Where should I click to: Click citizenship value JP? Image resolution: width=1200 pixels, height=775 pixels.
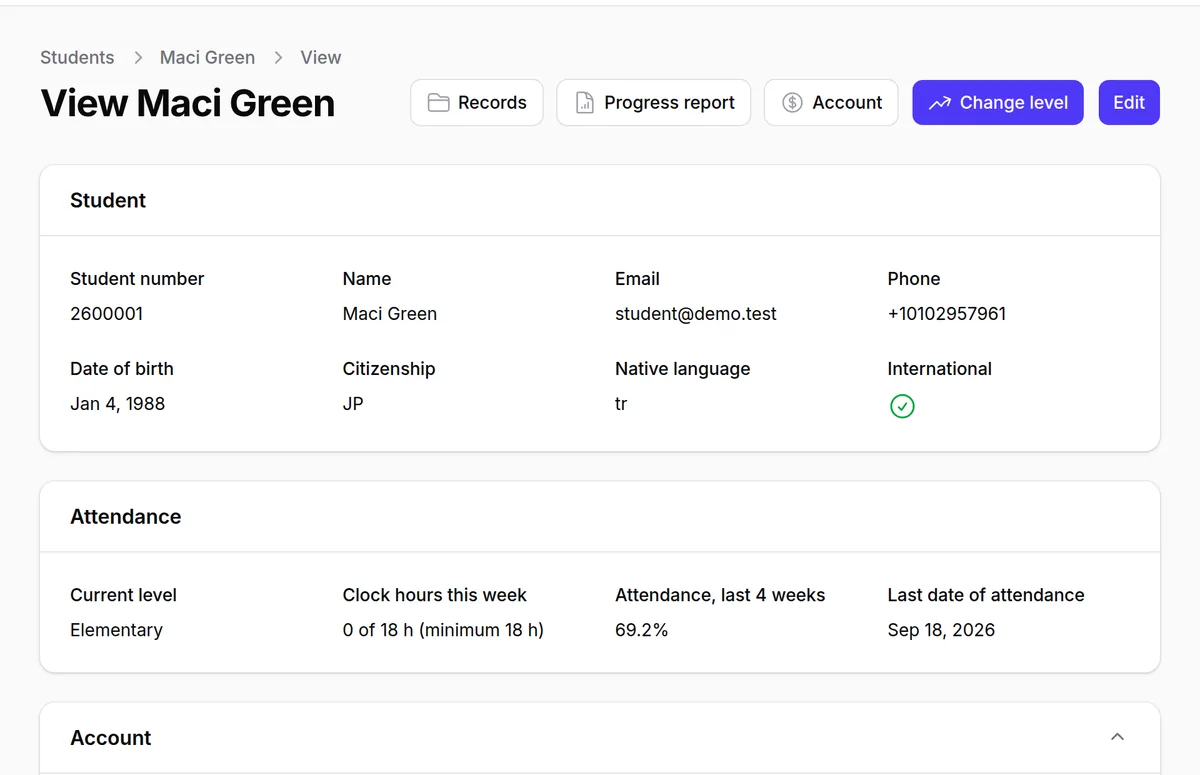353,404
